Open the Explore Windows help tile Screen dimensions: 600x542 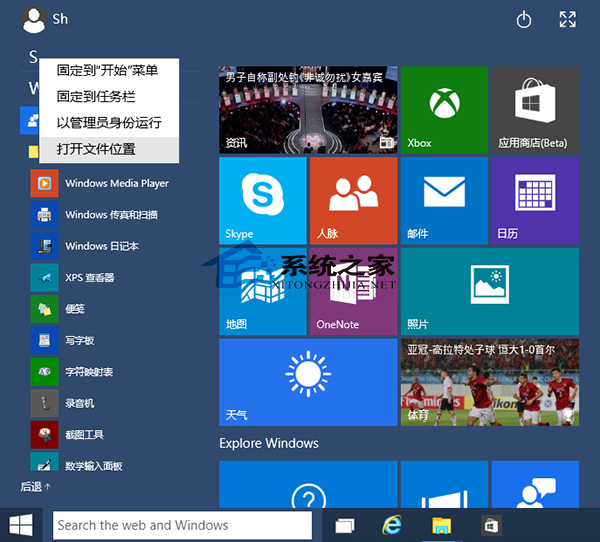pyautogui.click(x=308, y=484)
